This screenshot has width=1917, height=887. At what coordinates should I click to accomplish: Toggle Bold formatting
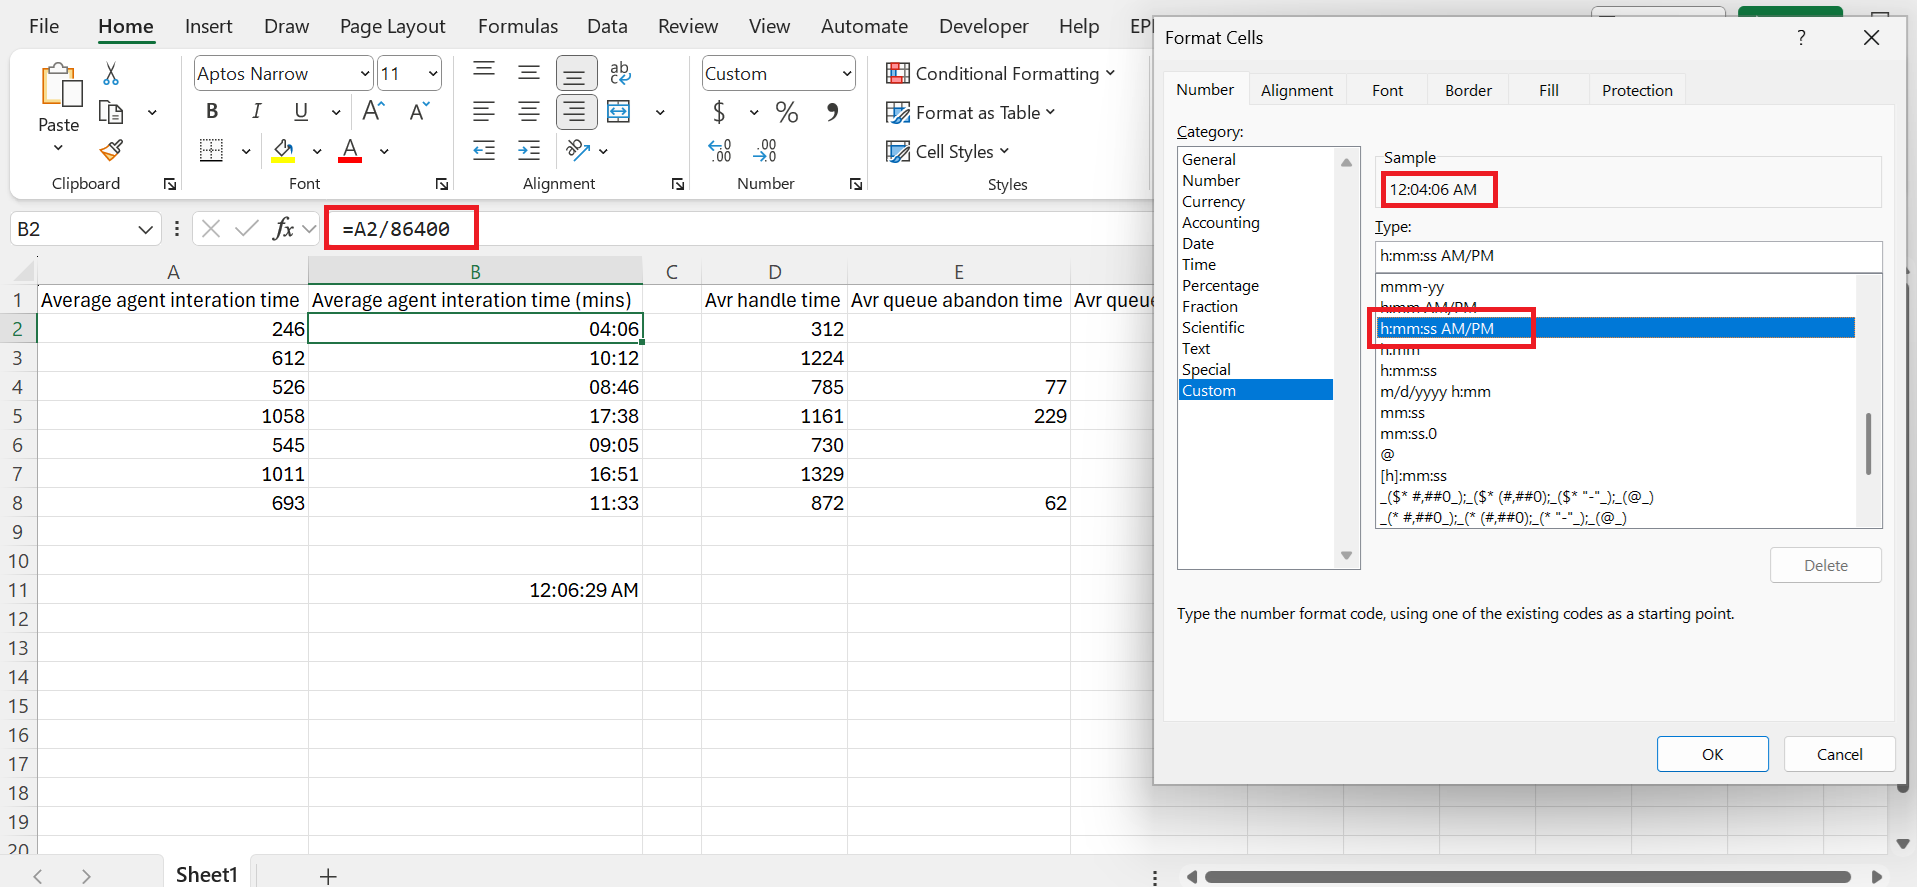coord(212,112)
